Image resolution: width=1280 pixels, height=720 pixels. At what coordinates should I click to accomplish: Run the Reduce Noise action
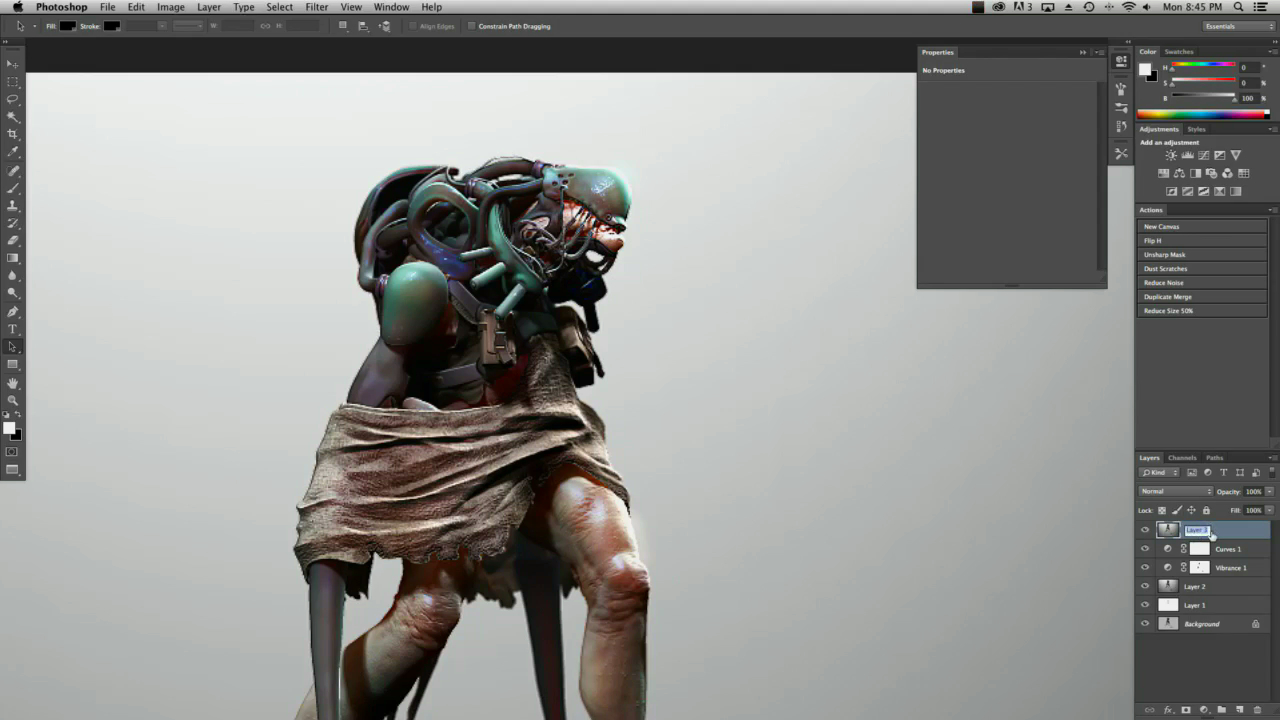point(1204,283)
